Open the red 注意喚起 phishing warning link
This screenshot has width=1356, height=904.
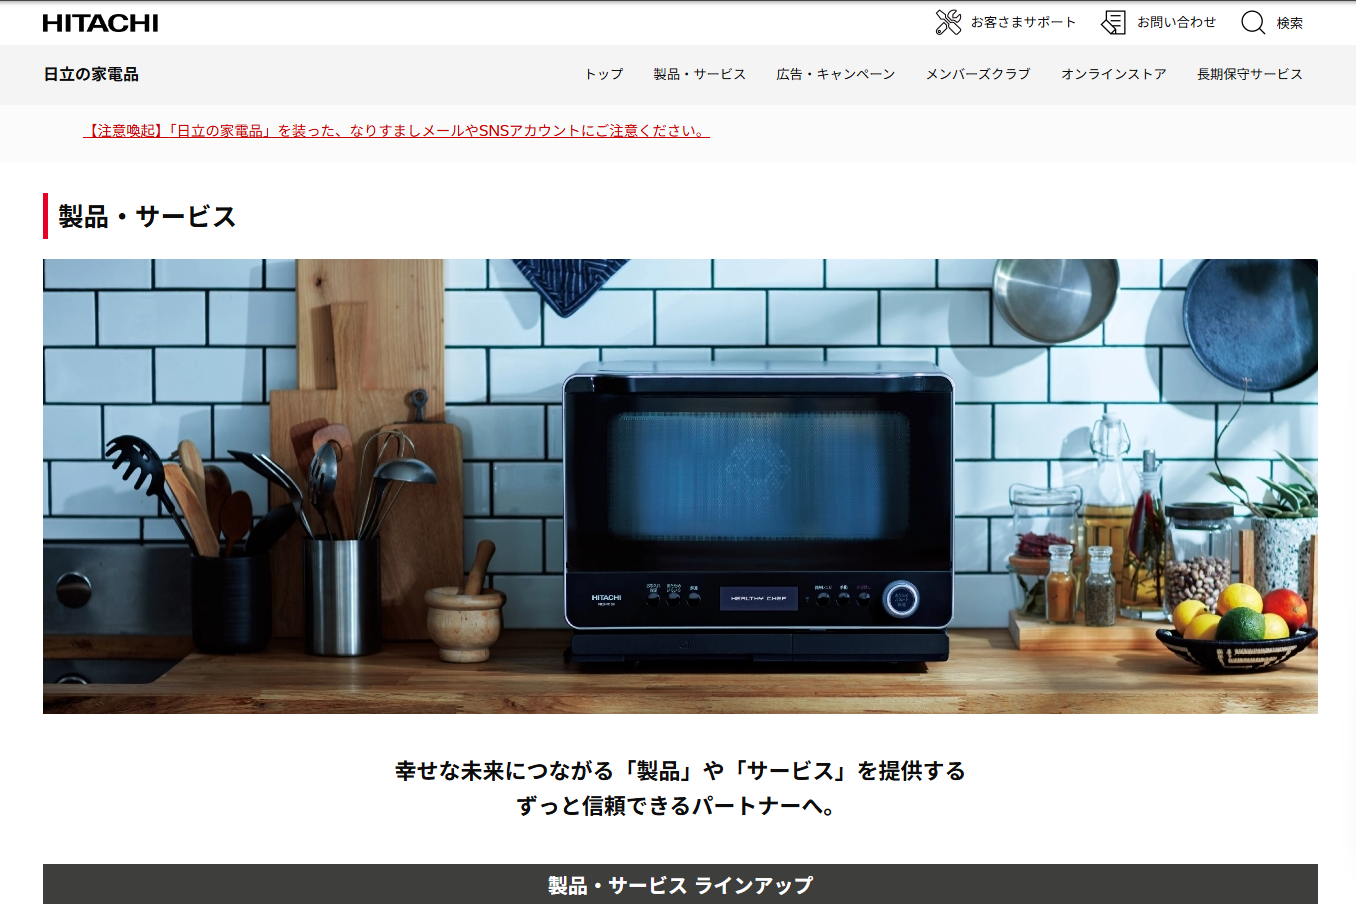coord(396,131)
